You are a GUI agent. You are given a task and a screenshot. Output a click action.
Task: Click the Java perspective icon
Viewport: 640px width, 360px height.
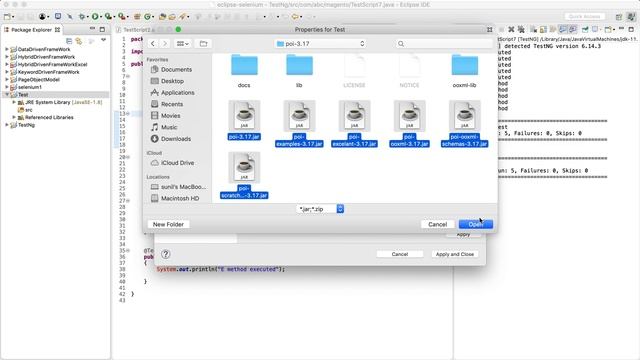pyautogui.click(x=631, y=17)
